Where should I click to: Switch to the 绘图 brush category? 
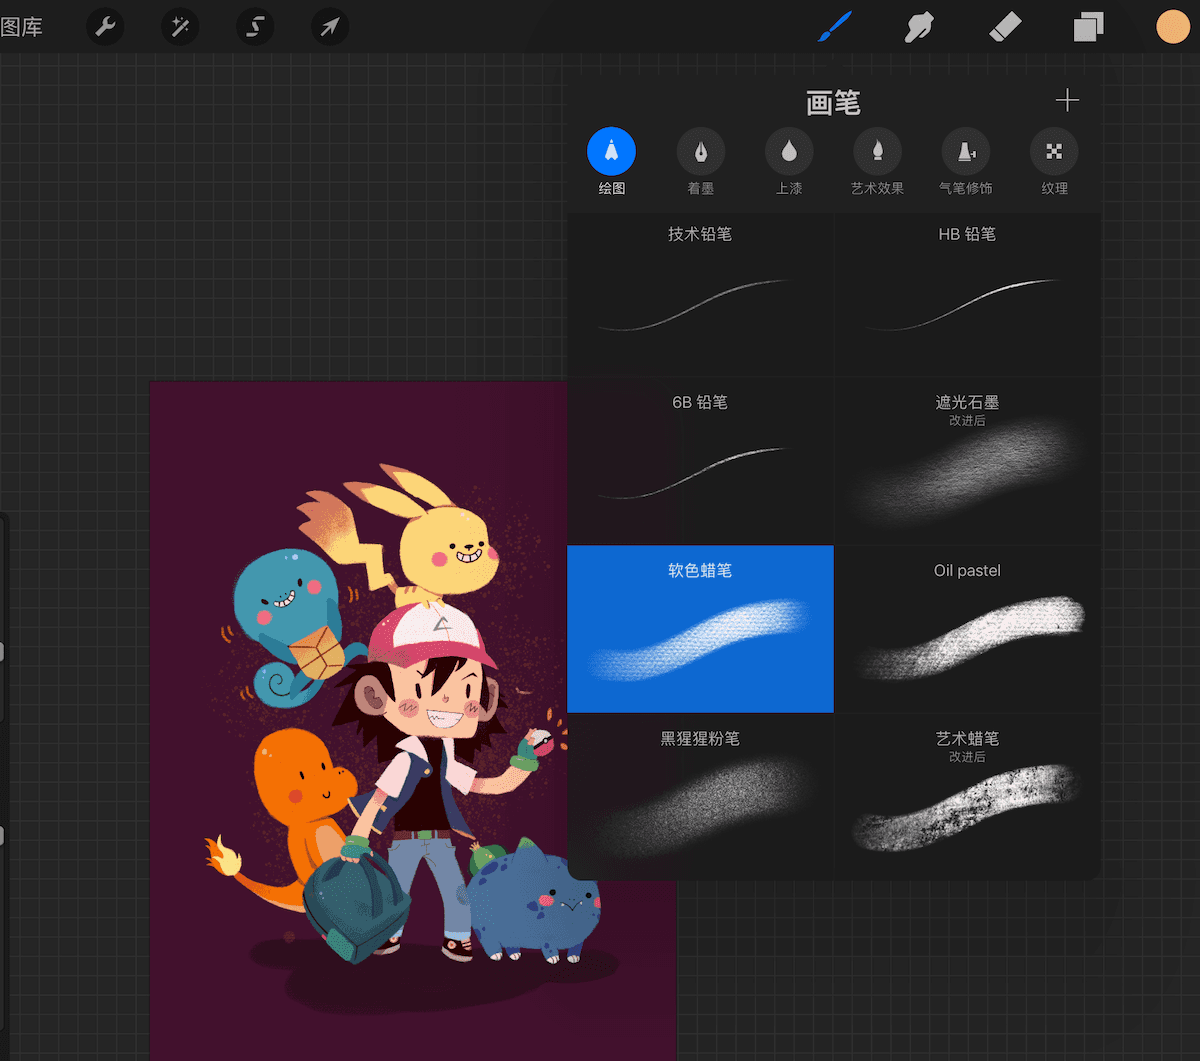tap(612, 161)
